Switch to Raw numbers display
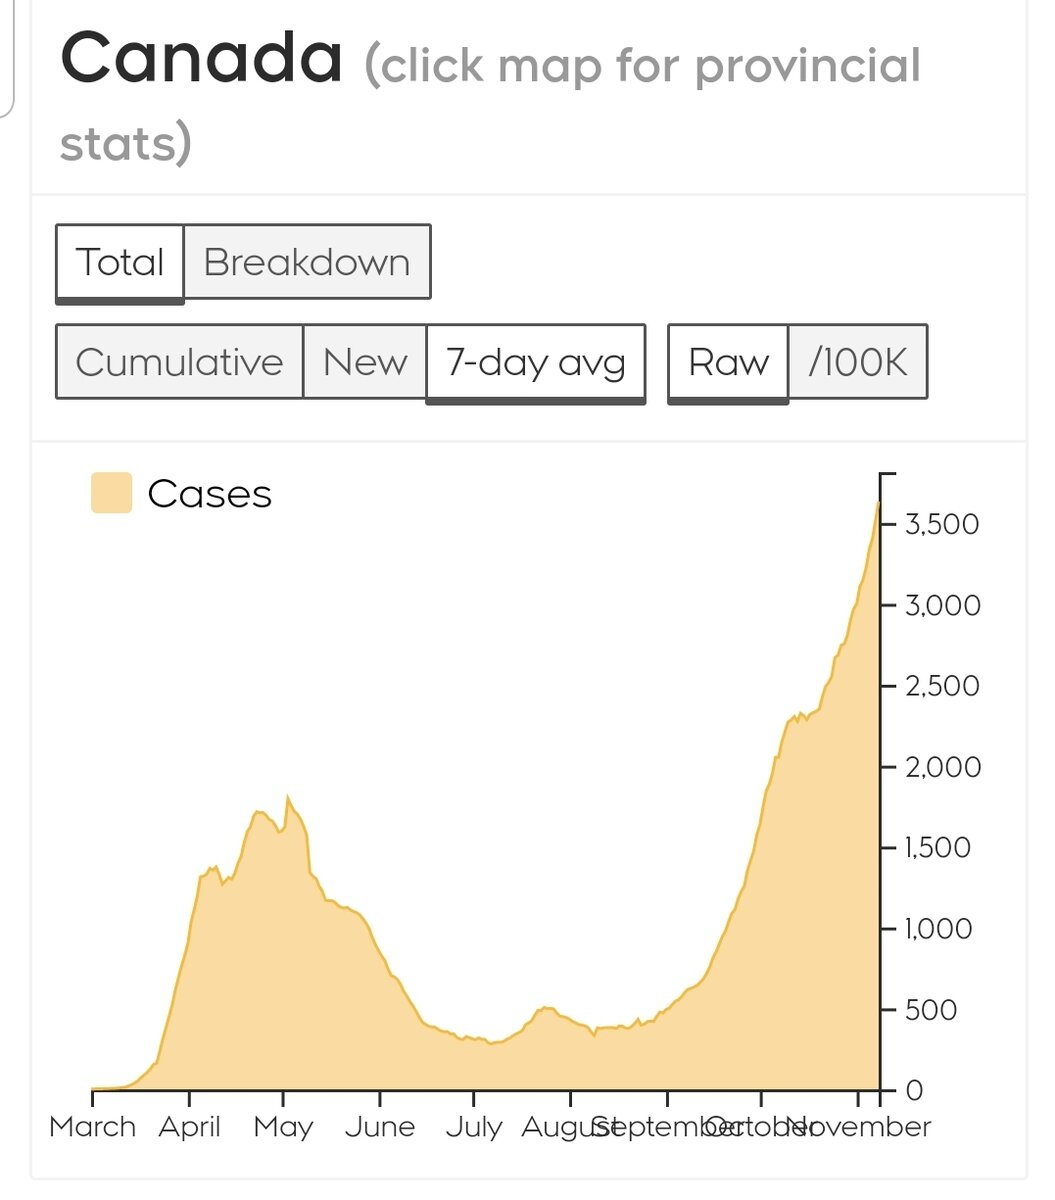 point(728,362)
